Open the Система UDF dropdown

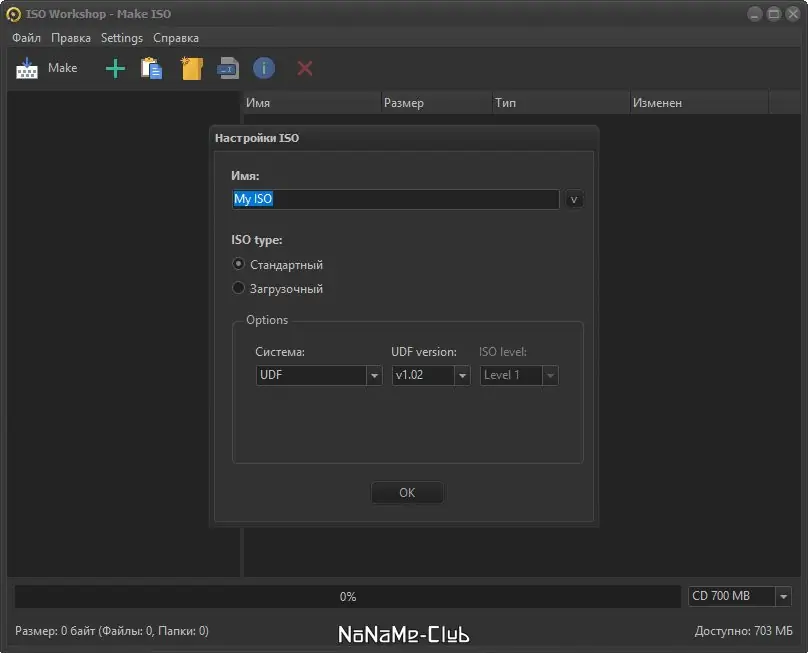[x=373, y=375]
